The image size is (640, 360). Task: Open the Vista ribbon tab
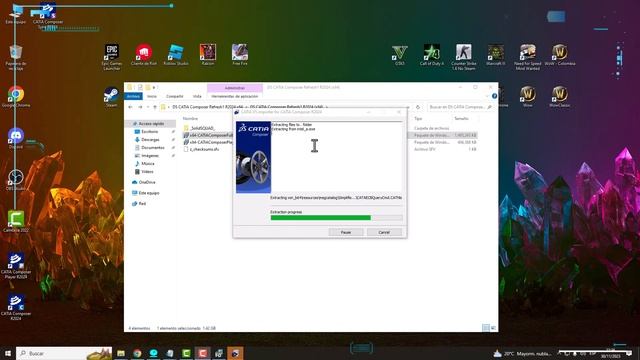click(197, 96)
